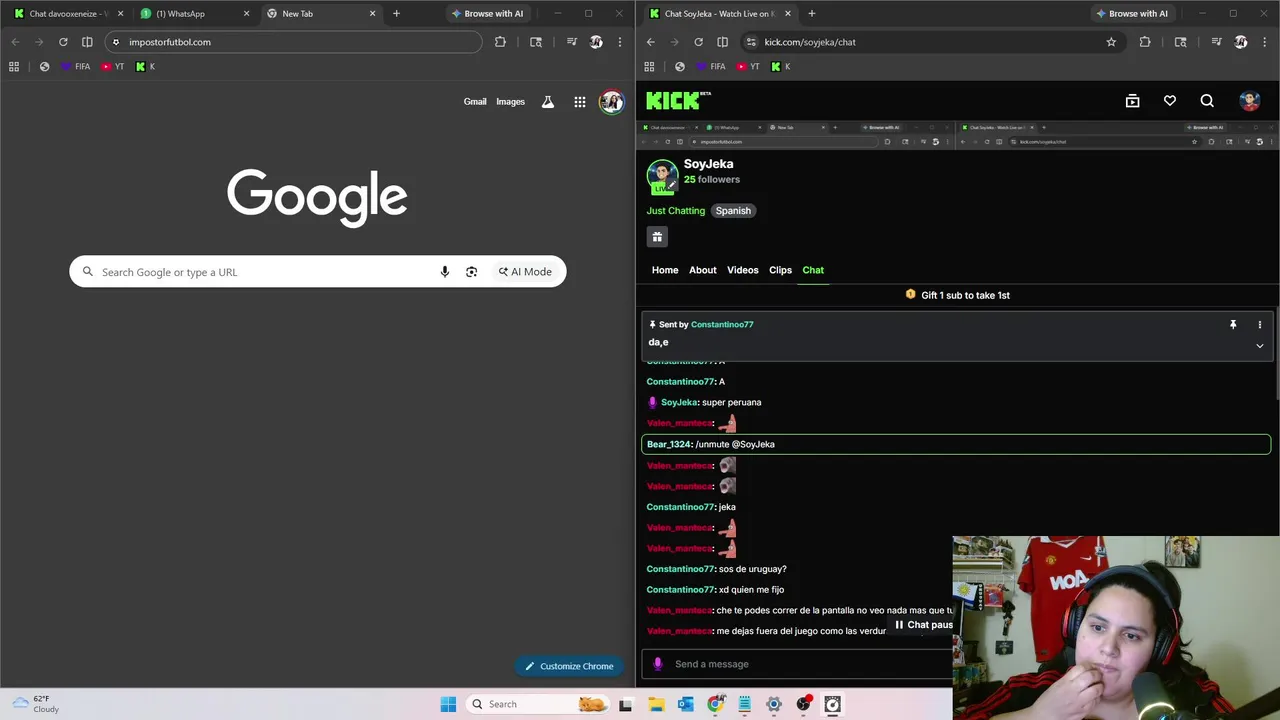Screen dimensions: 1280x720
Task: Click Gift 1 sub to take 1st banner
Action: (957, 295)
